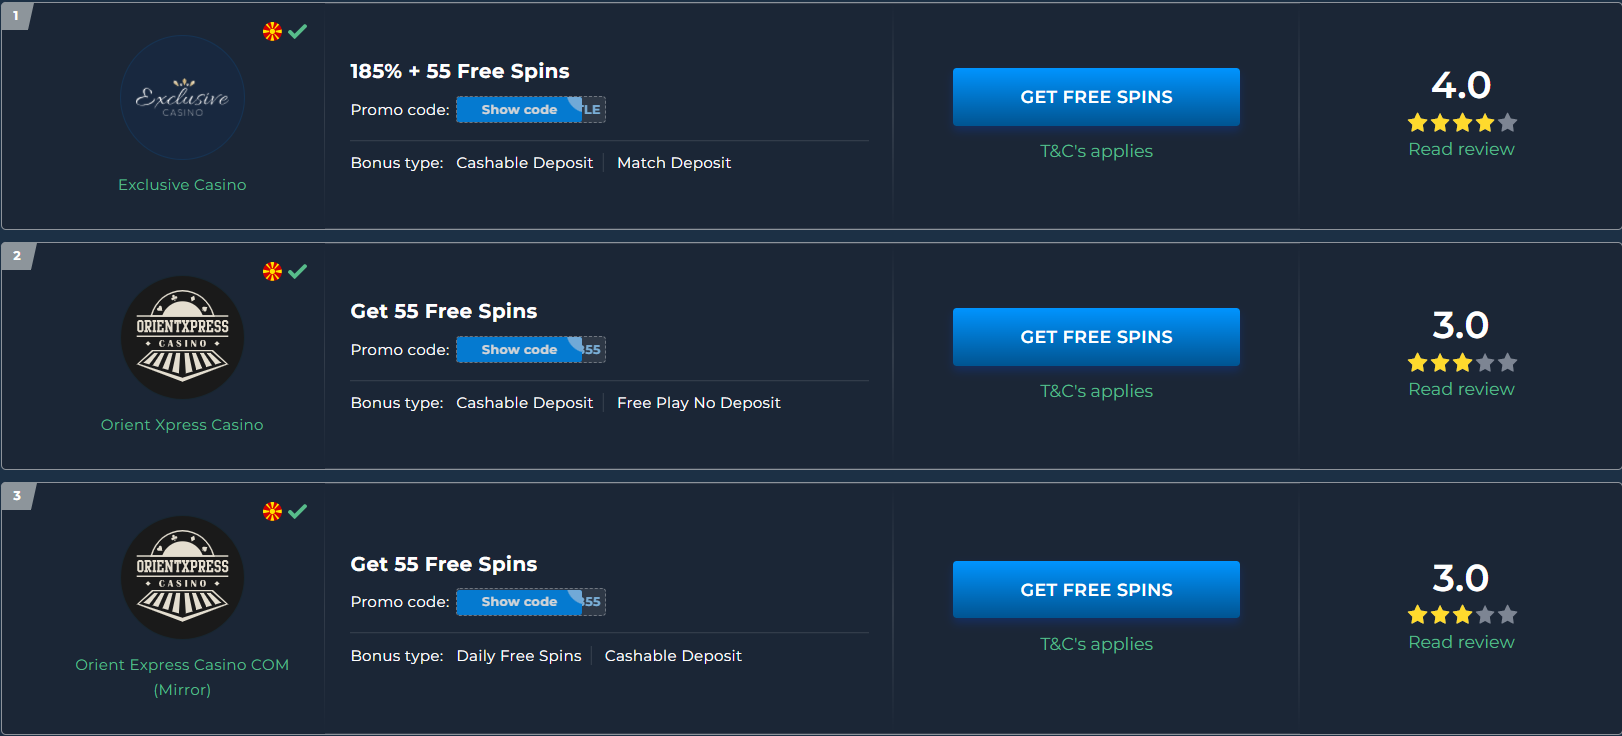
Task: Get free spins at Orient Xpress Casino
Action: 1096,337
